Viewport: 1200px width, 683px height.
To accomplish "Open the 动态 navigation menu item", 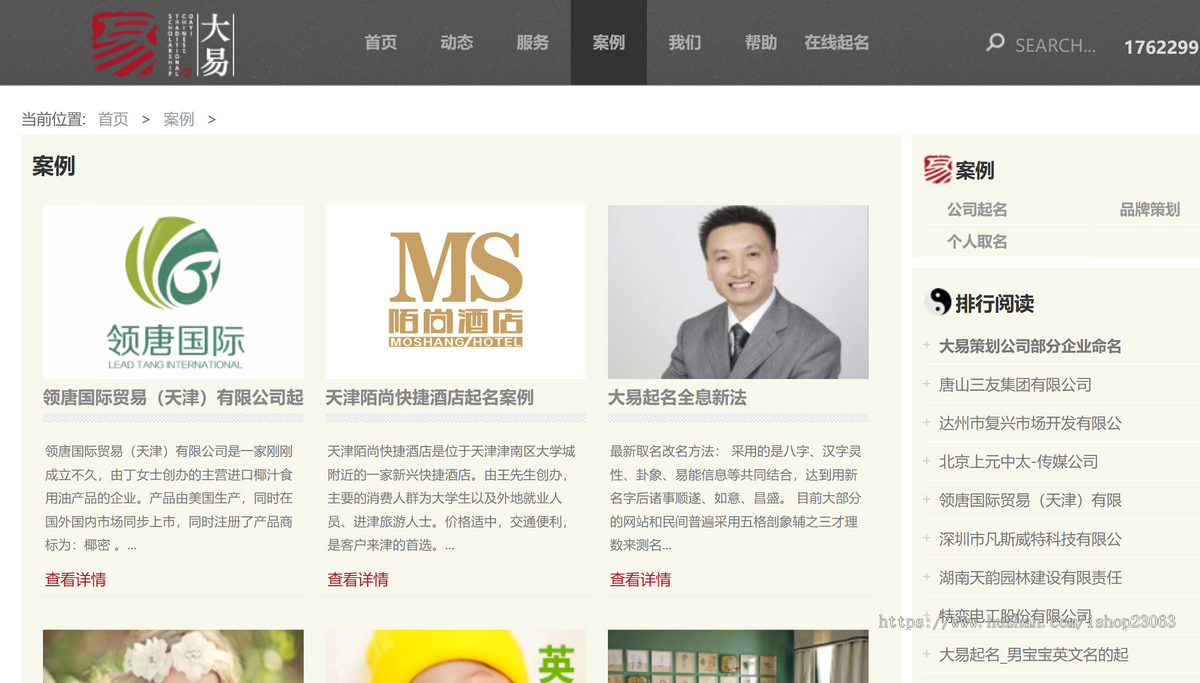I will [457, 43].
